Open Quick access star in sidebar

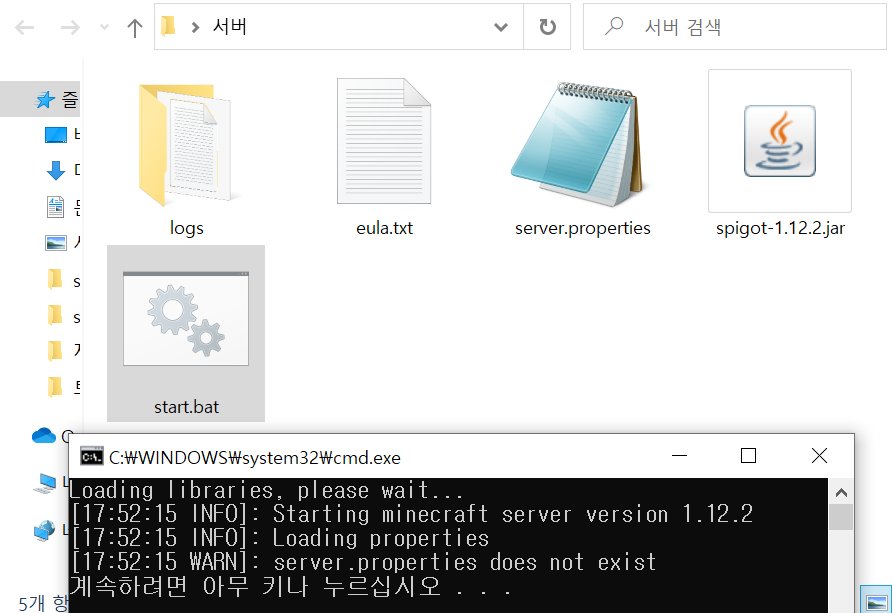coord(45,100)
